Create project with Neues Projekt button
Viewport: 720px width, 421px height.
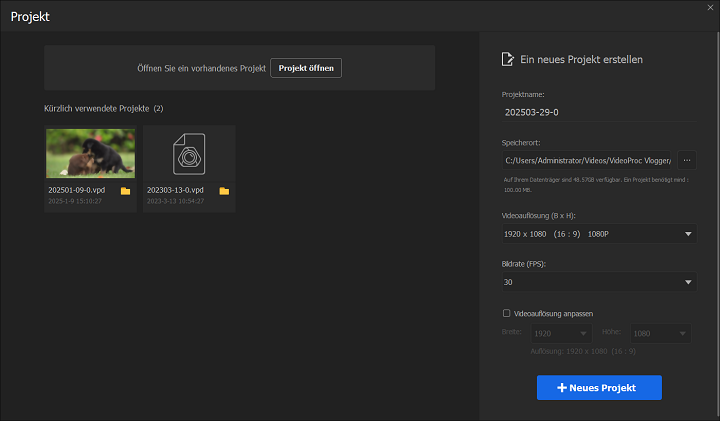[599, 387]
